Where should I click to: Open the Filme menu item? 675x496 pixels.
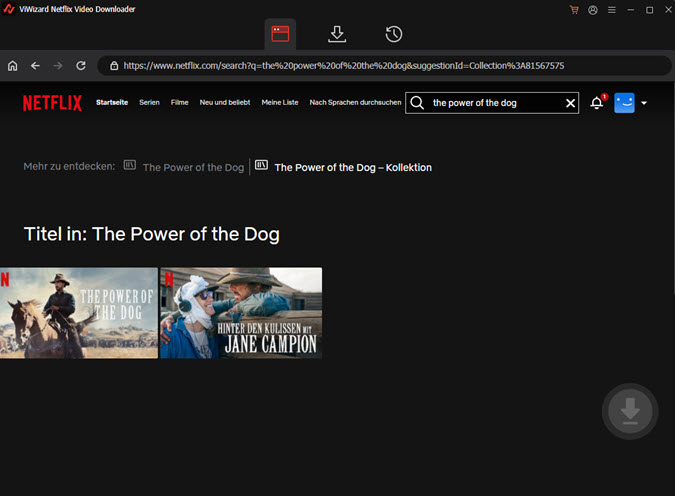[180, 102]
